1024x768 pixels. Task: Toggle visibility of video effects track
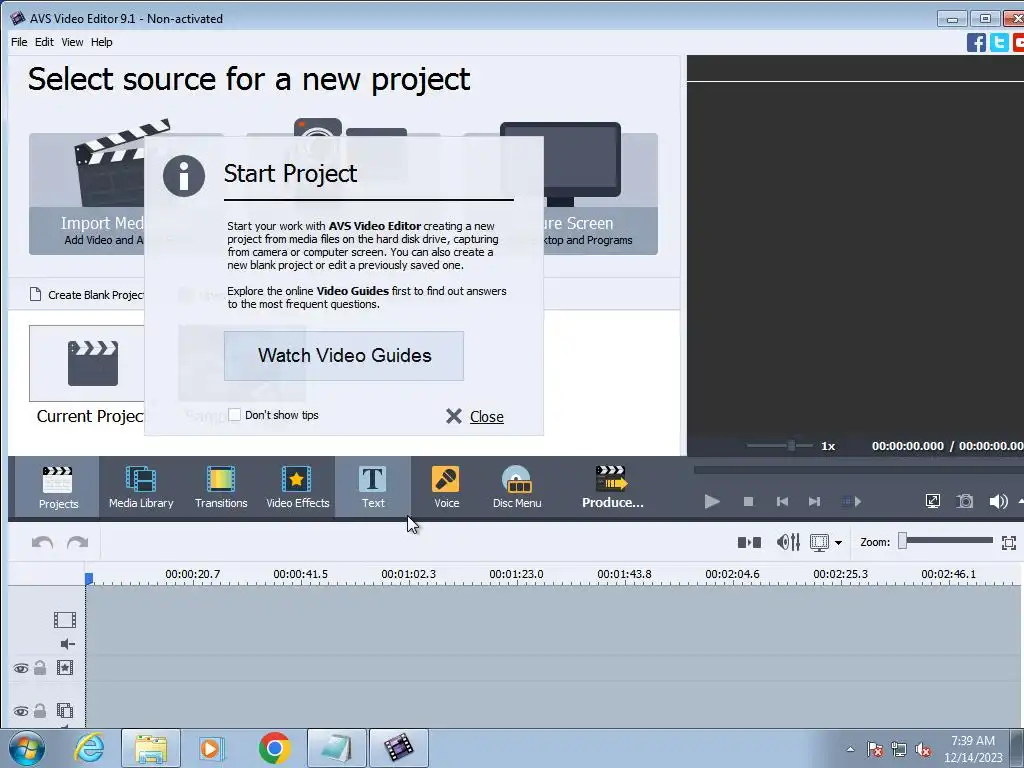point(21,668)
